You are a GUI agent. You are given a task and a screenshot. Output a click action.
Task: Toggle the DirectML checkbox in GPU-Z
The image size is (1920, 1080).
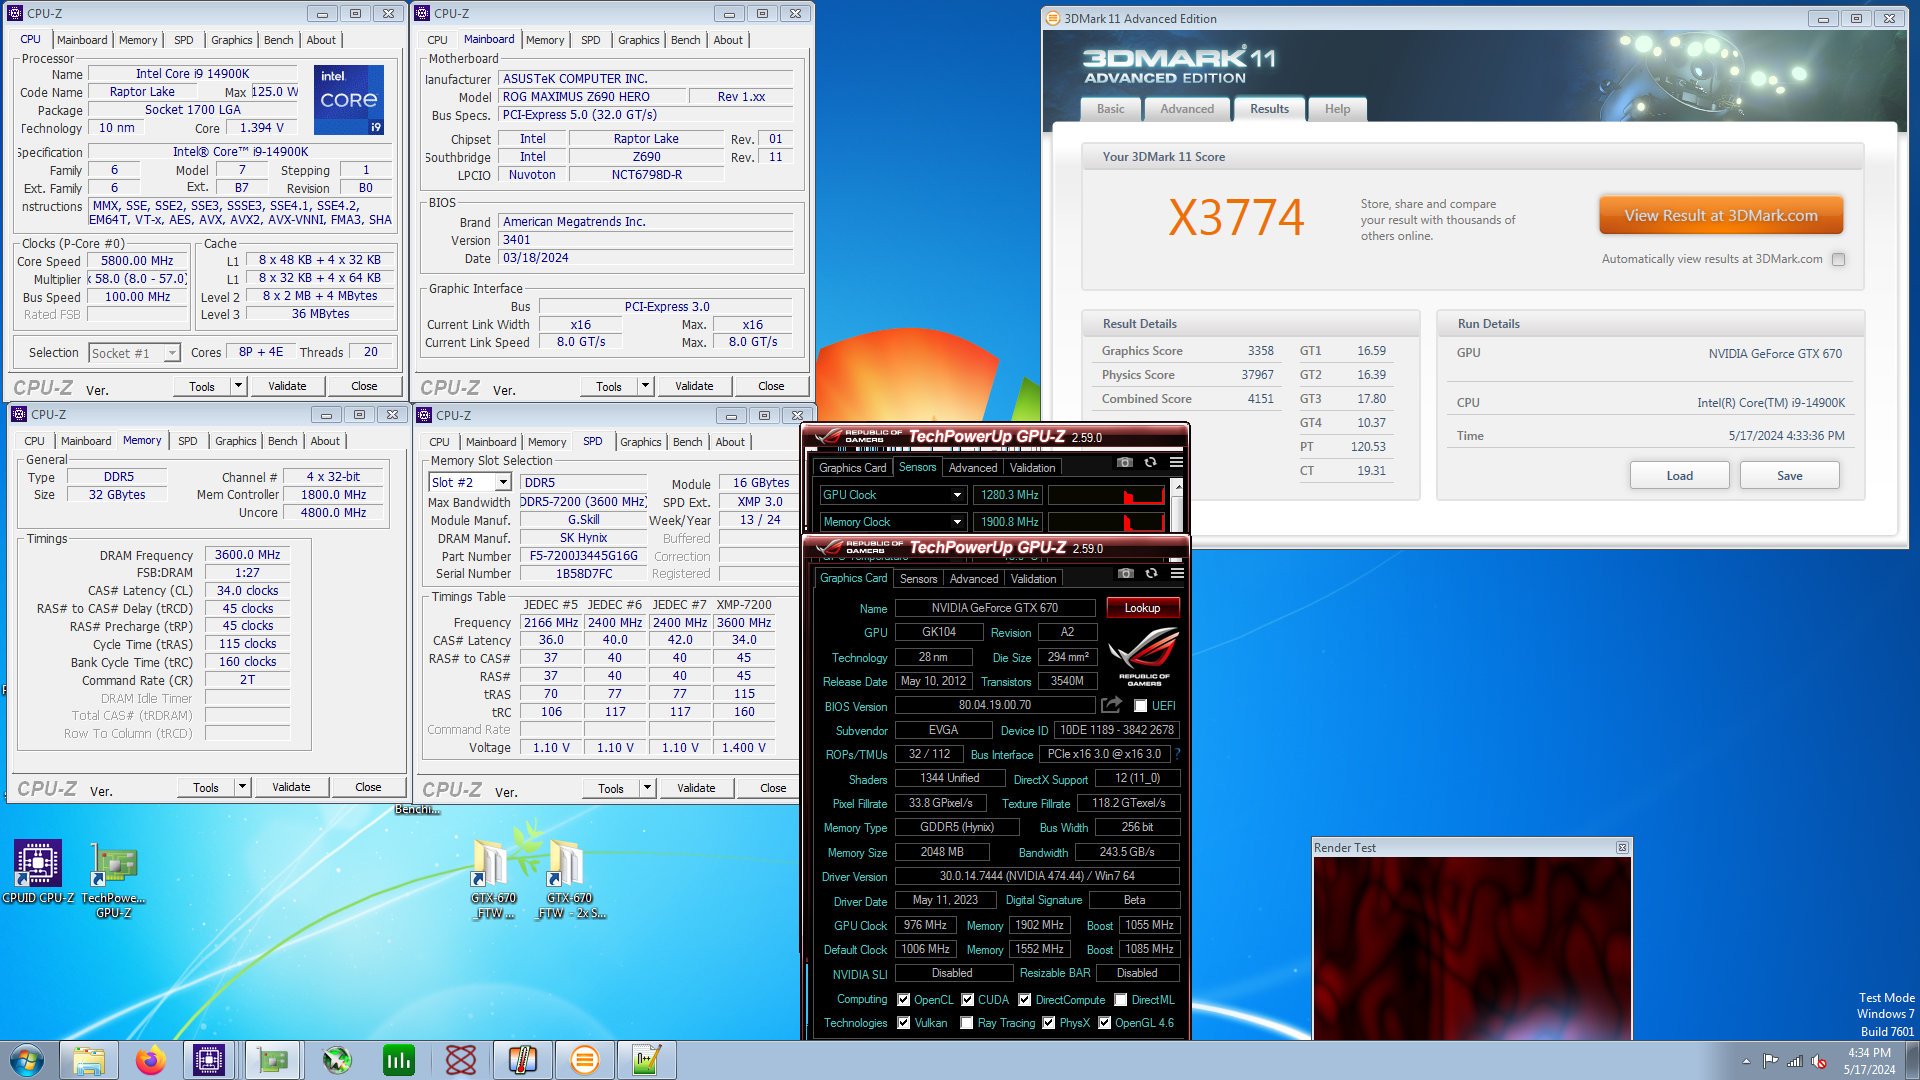1121,1000
